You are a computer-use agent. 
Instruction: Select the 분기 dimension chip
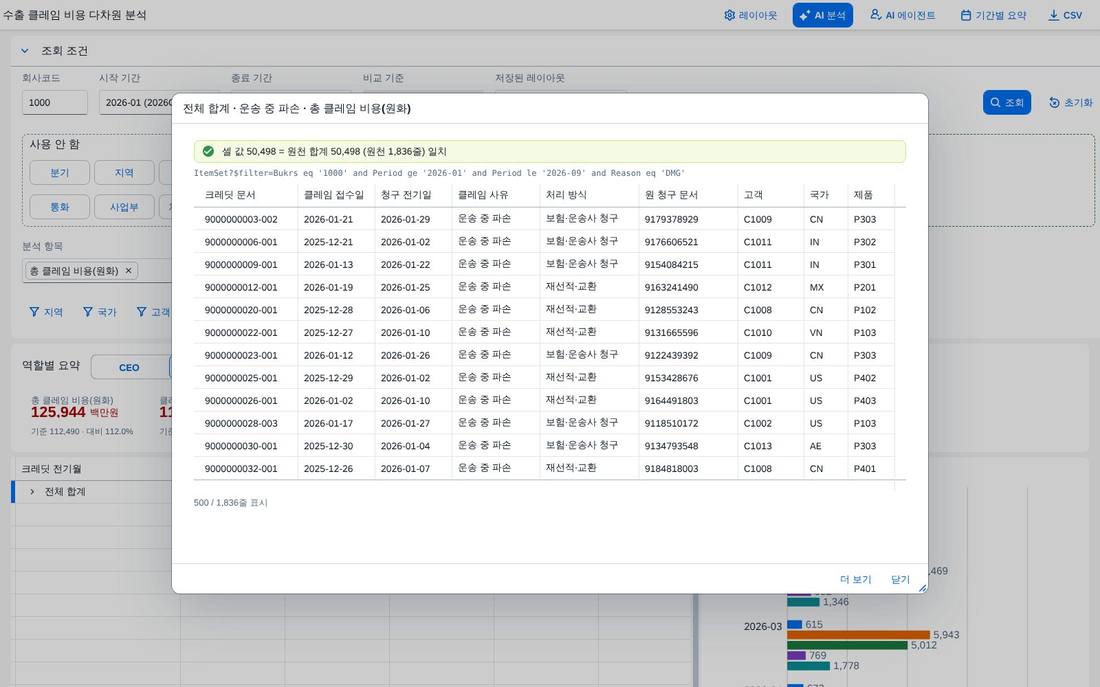tap(60, 173)
